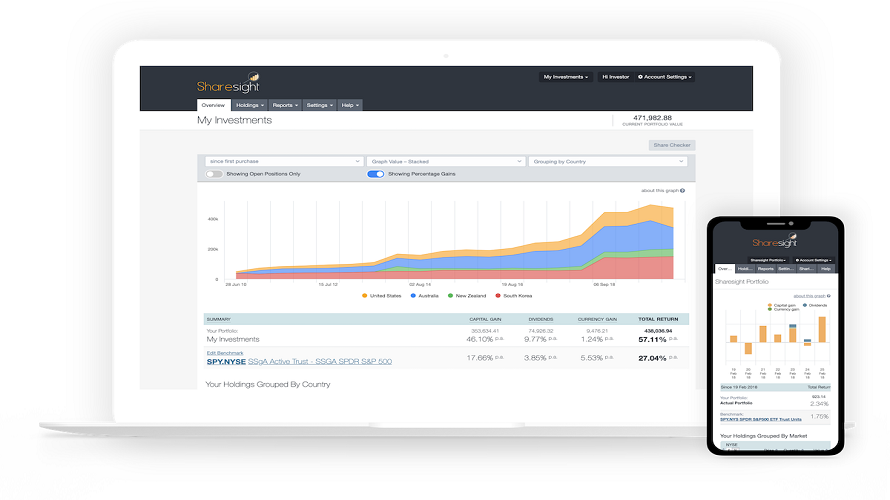
Task: Click the Share Checker button
Action: tap(671, 145)
